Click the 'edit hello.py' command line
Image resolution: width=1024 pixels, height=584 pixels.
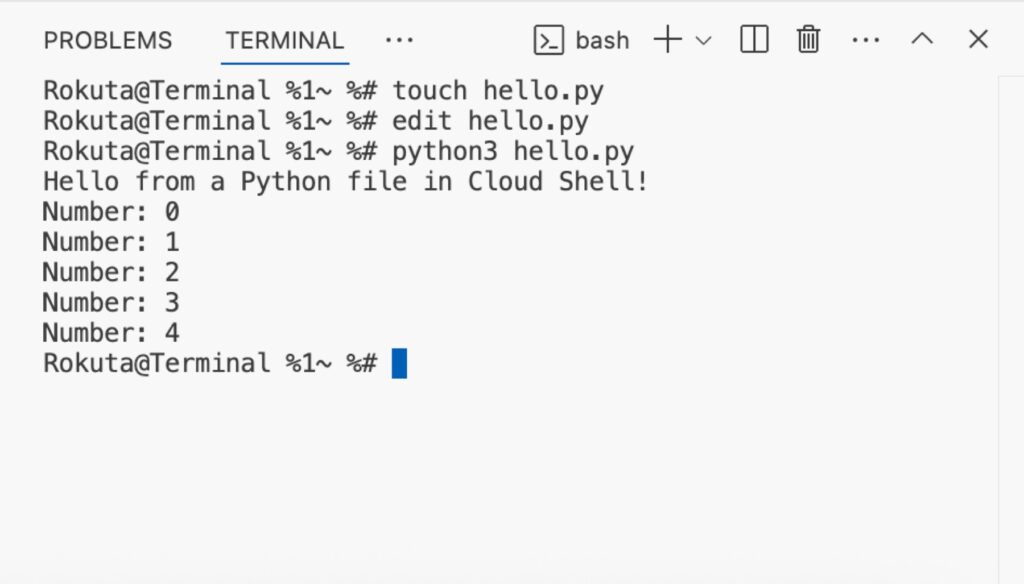tap(316, 121)
